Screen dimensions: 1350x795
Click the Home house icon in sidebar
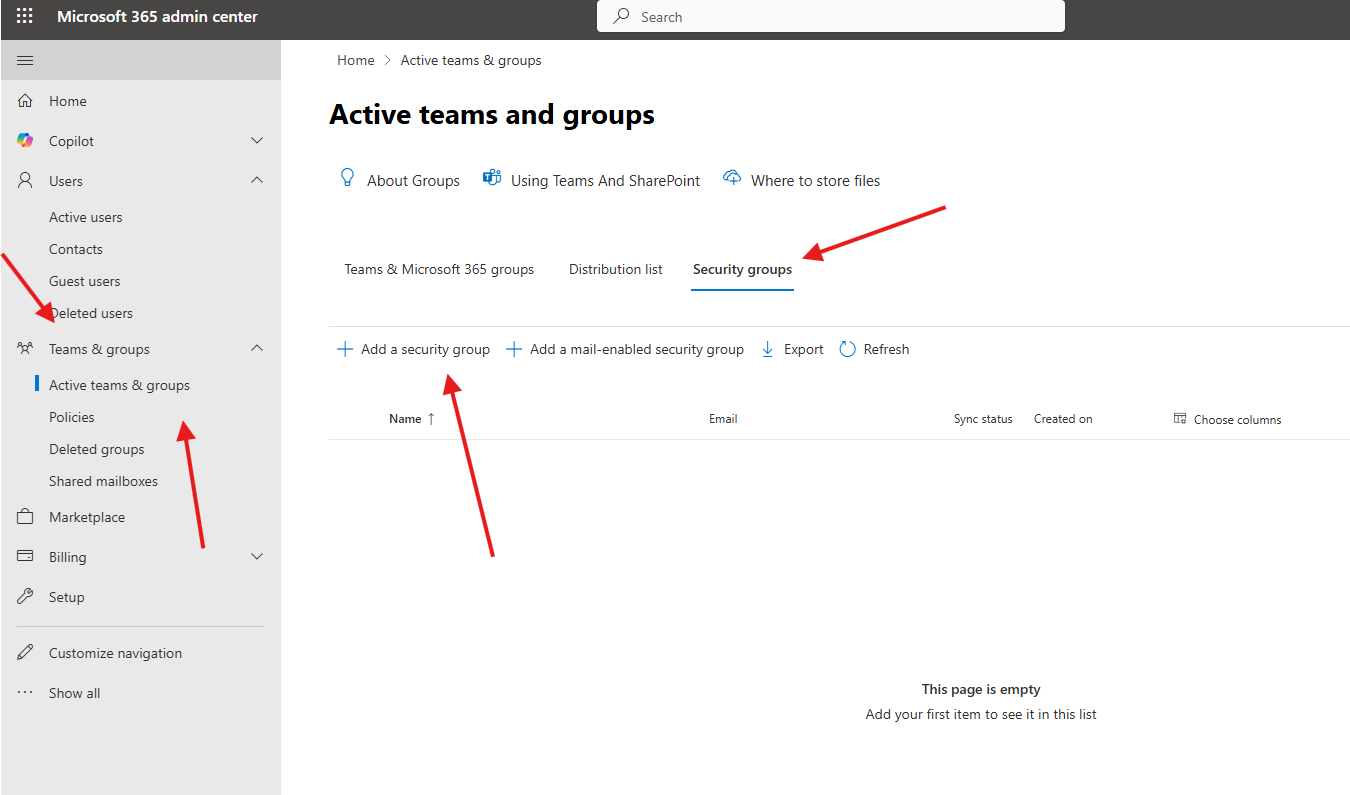(26, 101)
